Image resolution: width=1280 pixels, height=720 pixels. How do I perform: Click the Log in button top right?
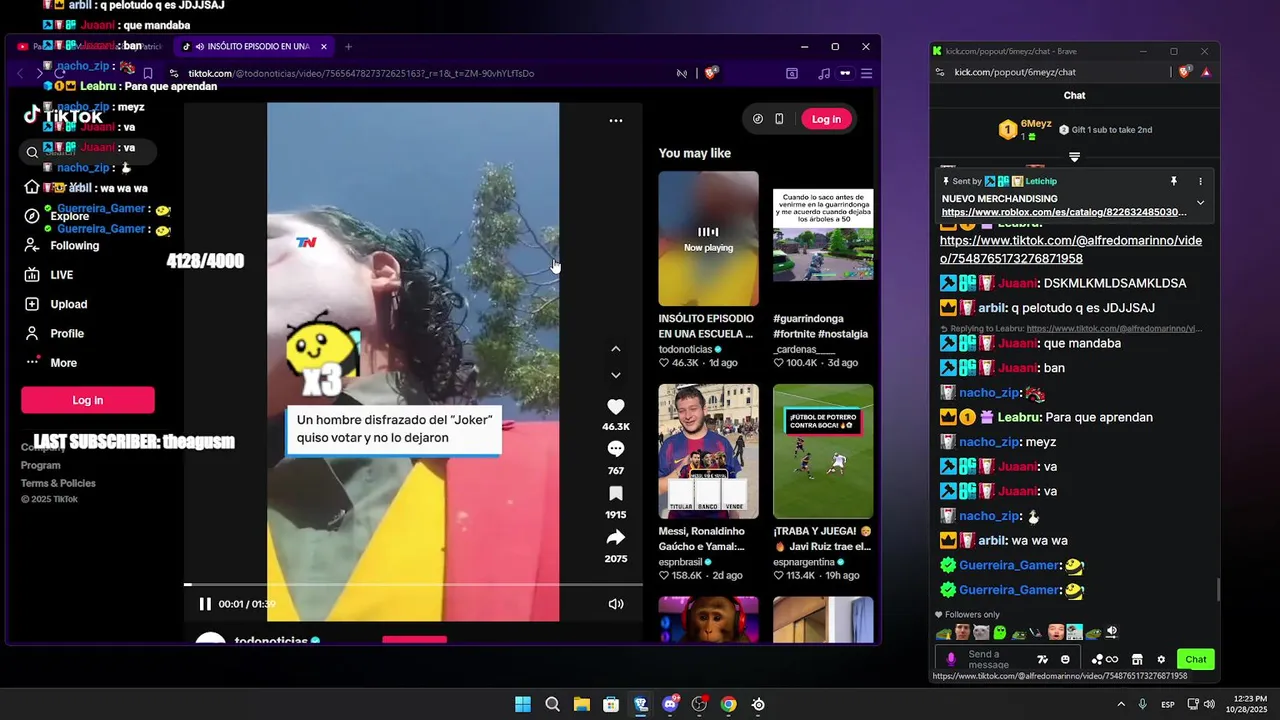[x=826, y=119]
